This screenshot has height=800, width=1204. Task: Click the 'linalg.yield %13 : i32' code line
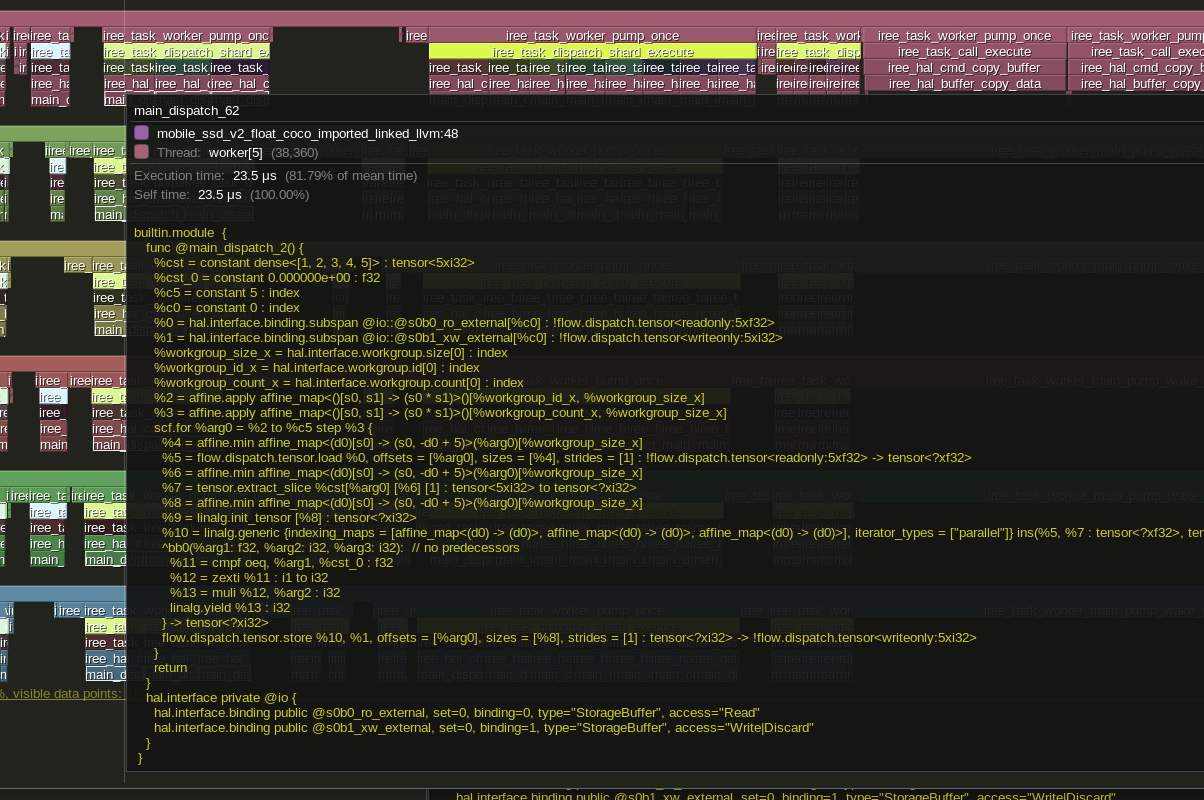click(230, 607)
